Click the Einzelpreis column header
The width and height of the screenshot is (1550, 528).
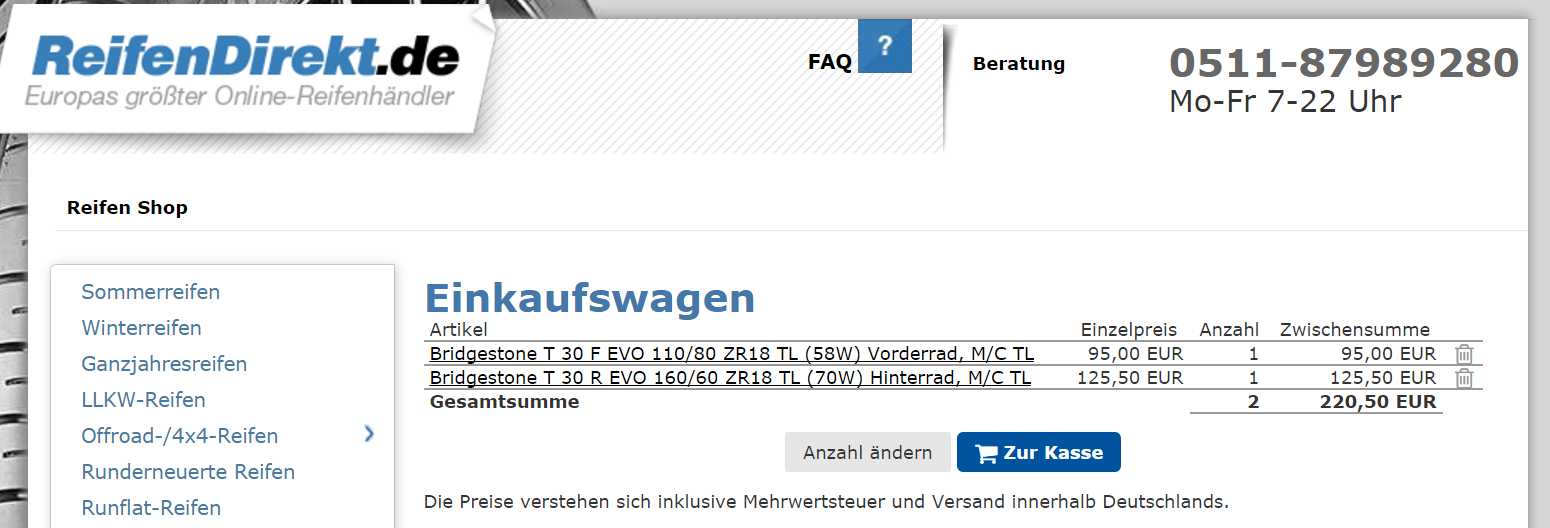[x=1129, y=330]
